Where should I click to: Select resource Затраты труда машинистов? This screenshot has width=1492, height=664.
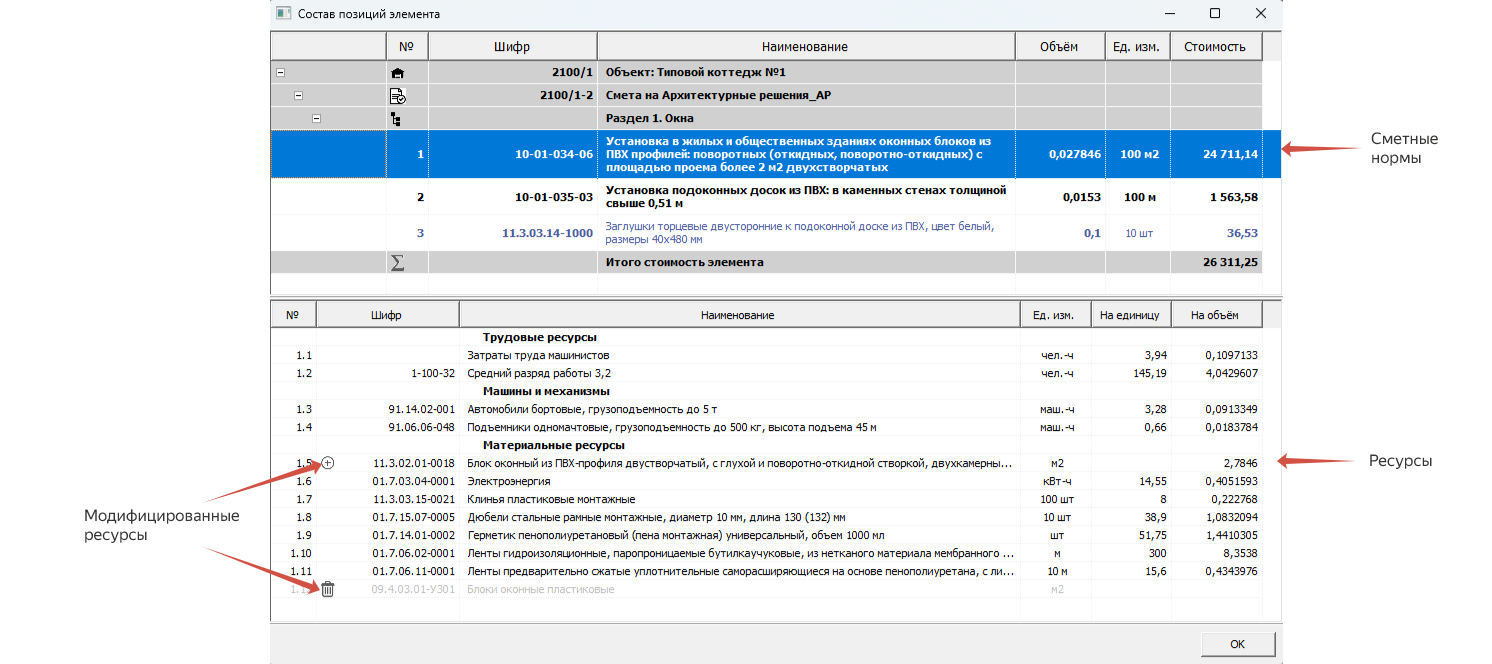[x=766, y=355]
